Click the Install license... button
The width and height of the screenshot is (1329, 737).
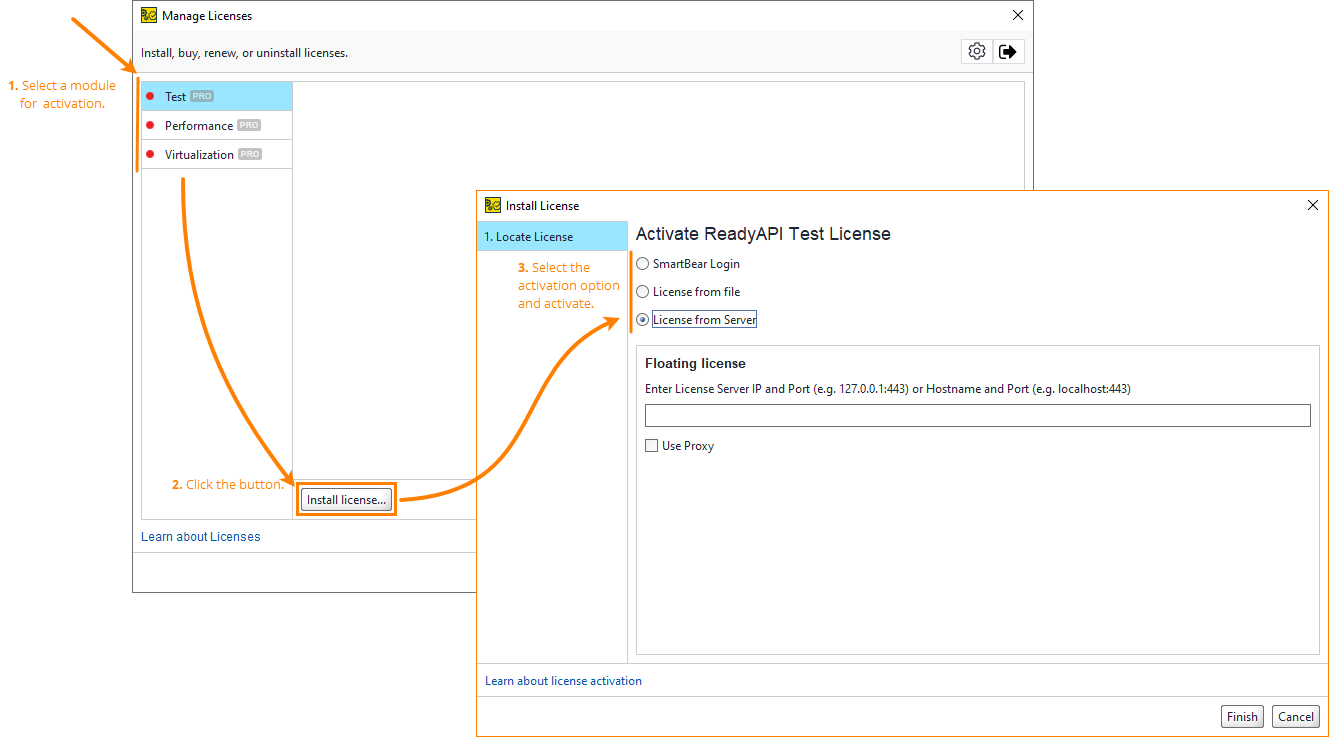click(346, 499)
